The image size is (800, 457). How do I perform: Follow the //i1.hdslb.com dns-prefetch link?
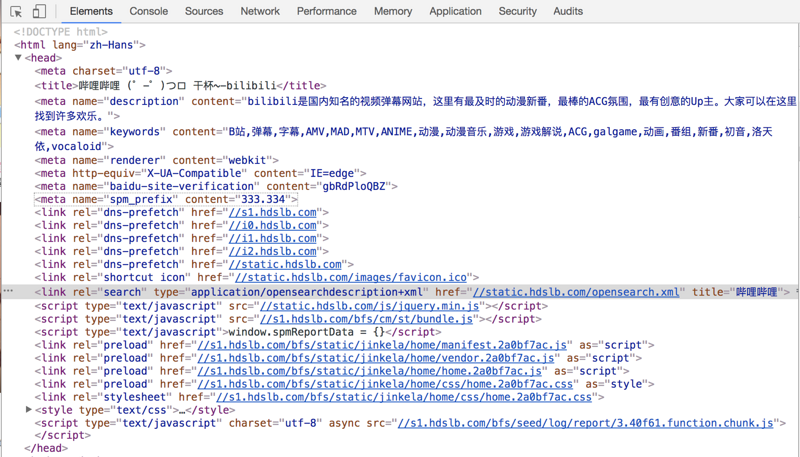pos(272,238)
